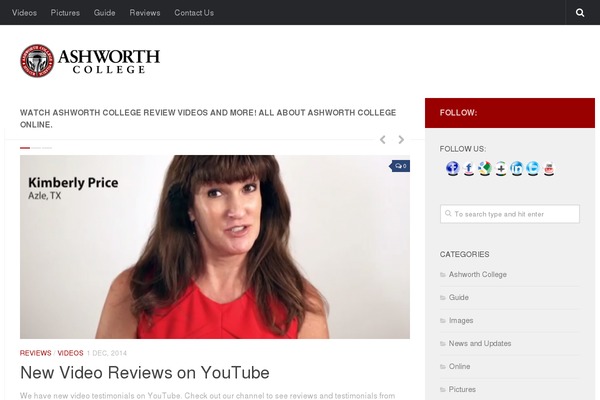Image resolution: width=600 pixels, height=400 pixels.
Task: Open the Videos menu item
Action: [x=24, y=13]
